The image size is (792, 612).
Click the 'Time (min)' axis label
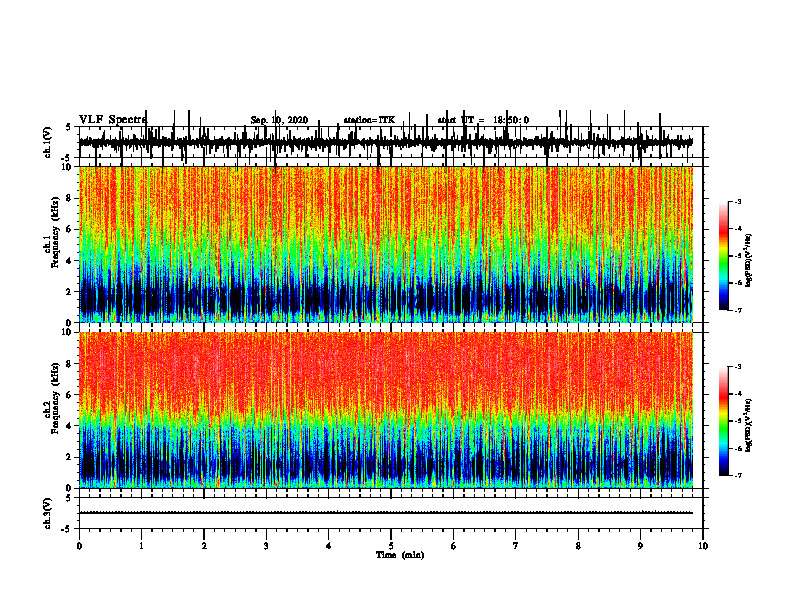[x=400, y=555]
